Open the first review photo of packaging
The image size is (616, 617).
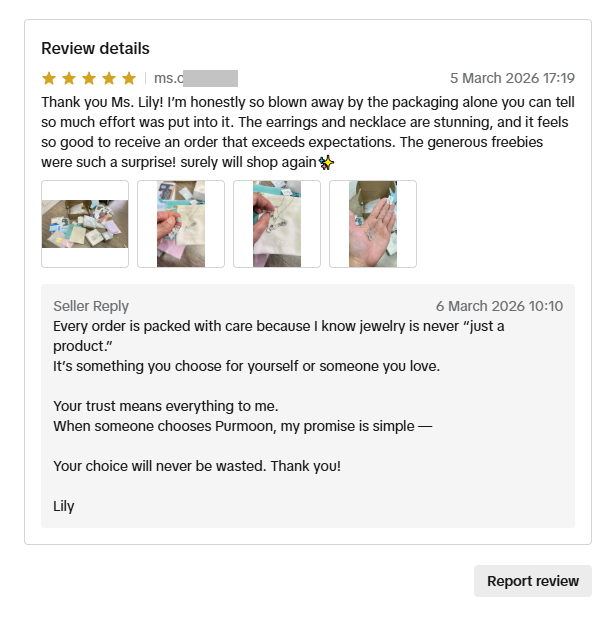pos(85,224)
